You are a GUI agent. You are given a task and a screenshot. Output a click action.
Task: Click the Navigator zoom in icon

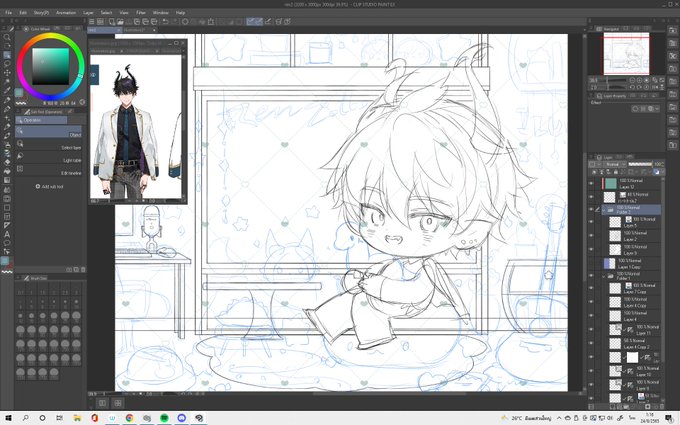click(640, 81)
